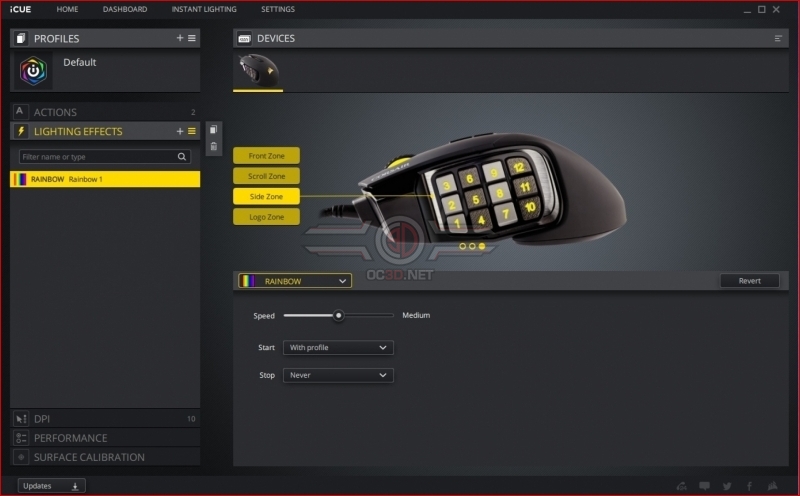This screenshot has height=496, width=800.
Task: Open the RAINBOW effect type dropdown
Action: (x=295, y=281)
